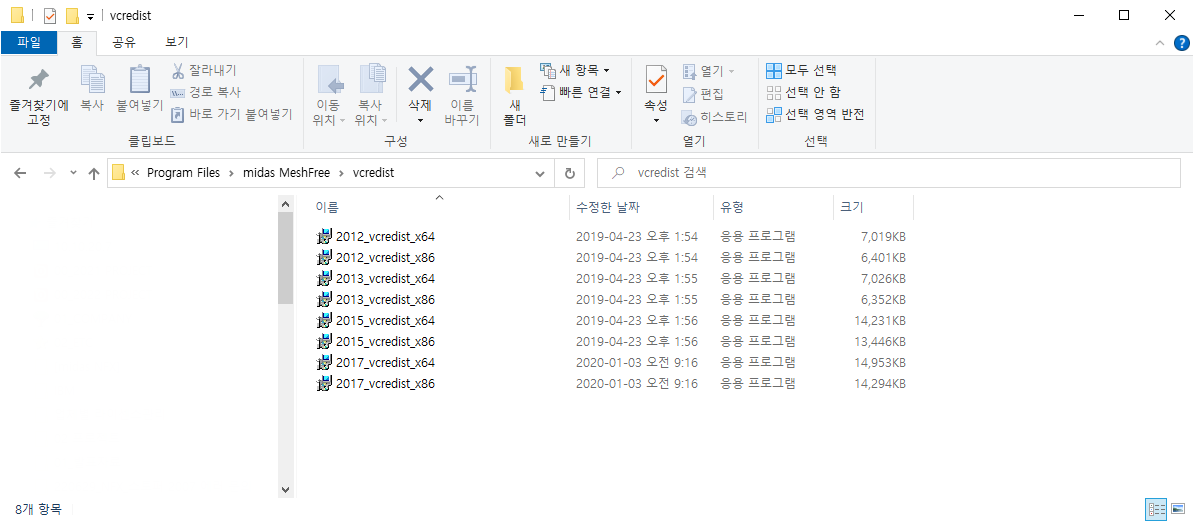Click the Paste (붙여넣기) ribbon icon
This screenshot has width=1194, height=522.
(139, 79)
